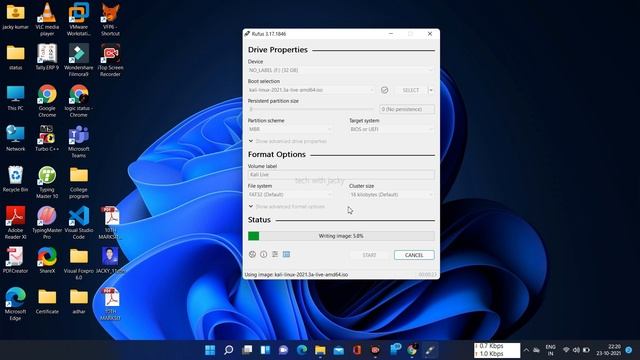Click the SELECT button in Rufus
The image size is (640, 360).
pos(411,90)
